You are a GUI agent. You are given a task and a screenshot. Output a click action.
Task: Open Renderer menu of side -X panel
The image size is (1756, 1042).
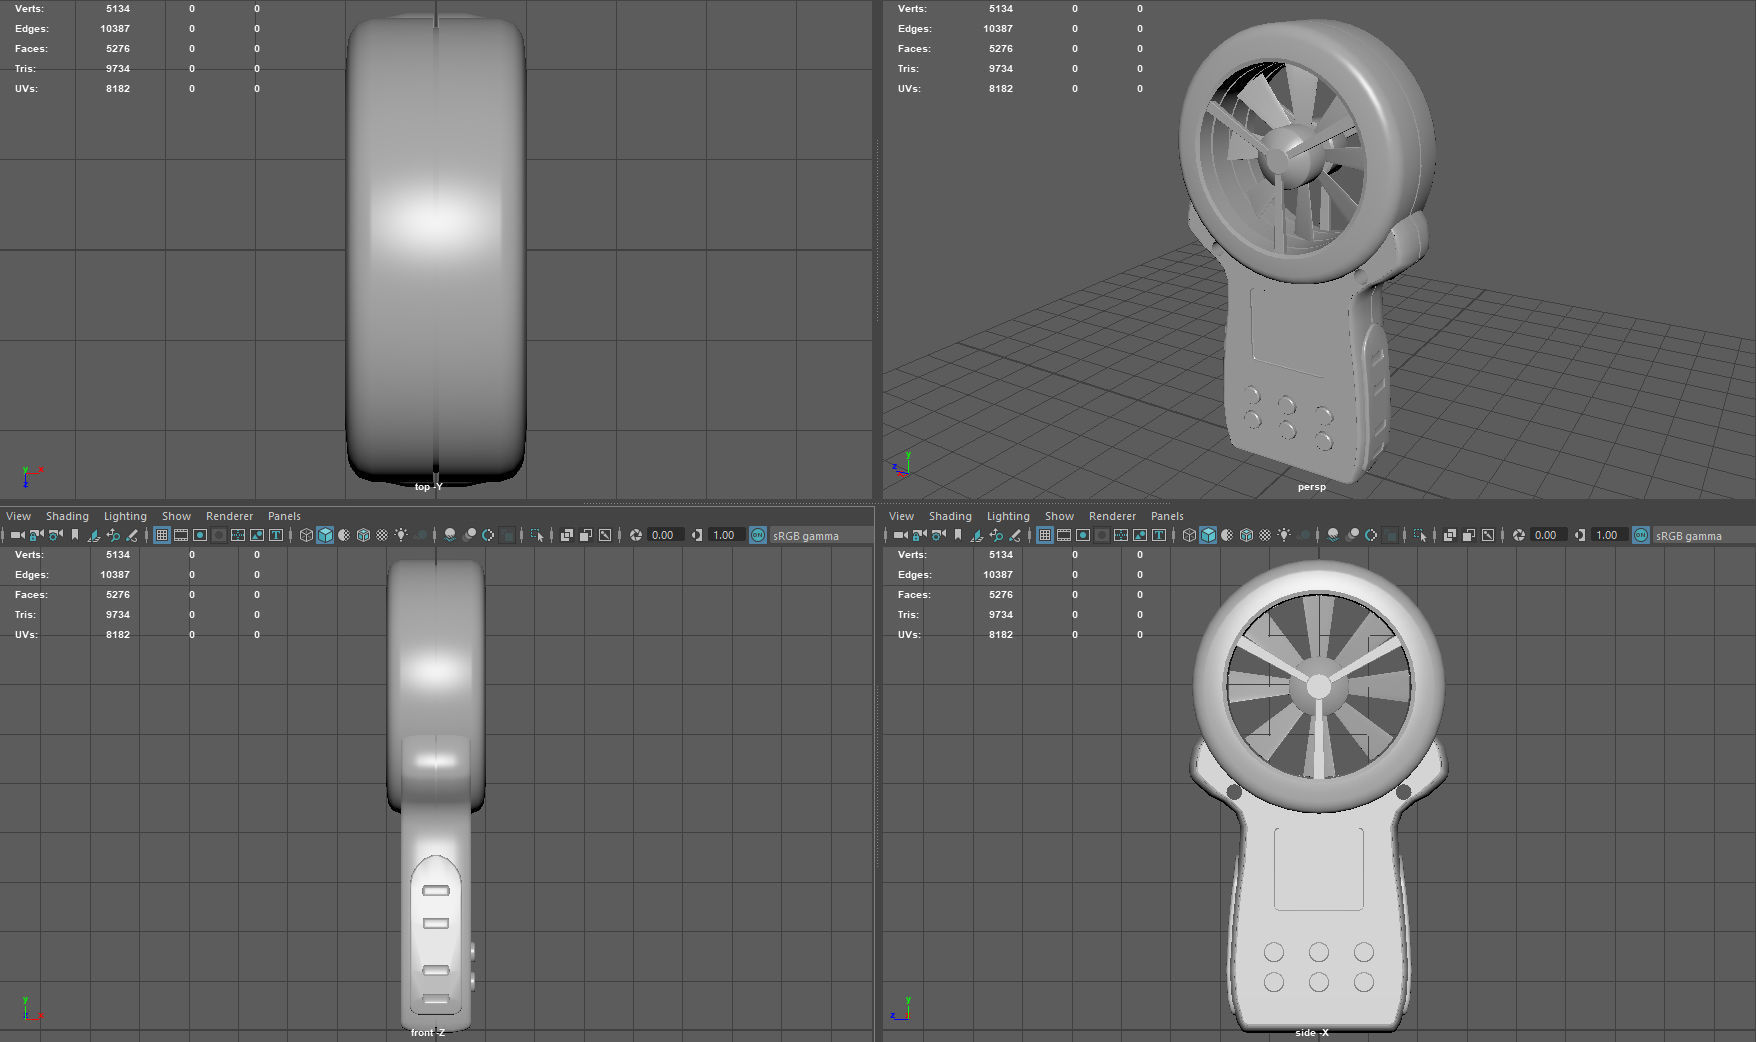click(1112, 516)
